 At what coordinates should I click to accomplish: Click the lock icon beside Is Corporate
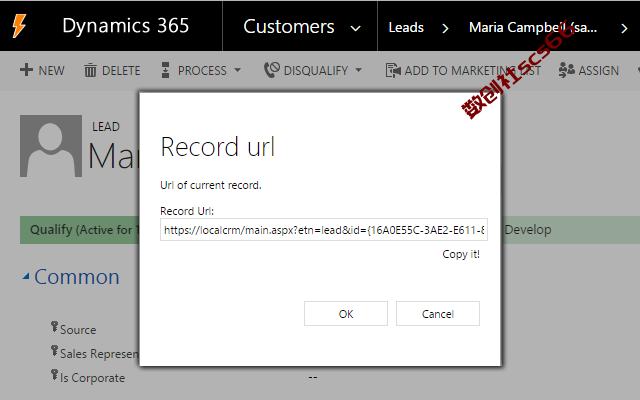pyautogui.click(x=54, y=375)
